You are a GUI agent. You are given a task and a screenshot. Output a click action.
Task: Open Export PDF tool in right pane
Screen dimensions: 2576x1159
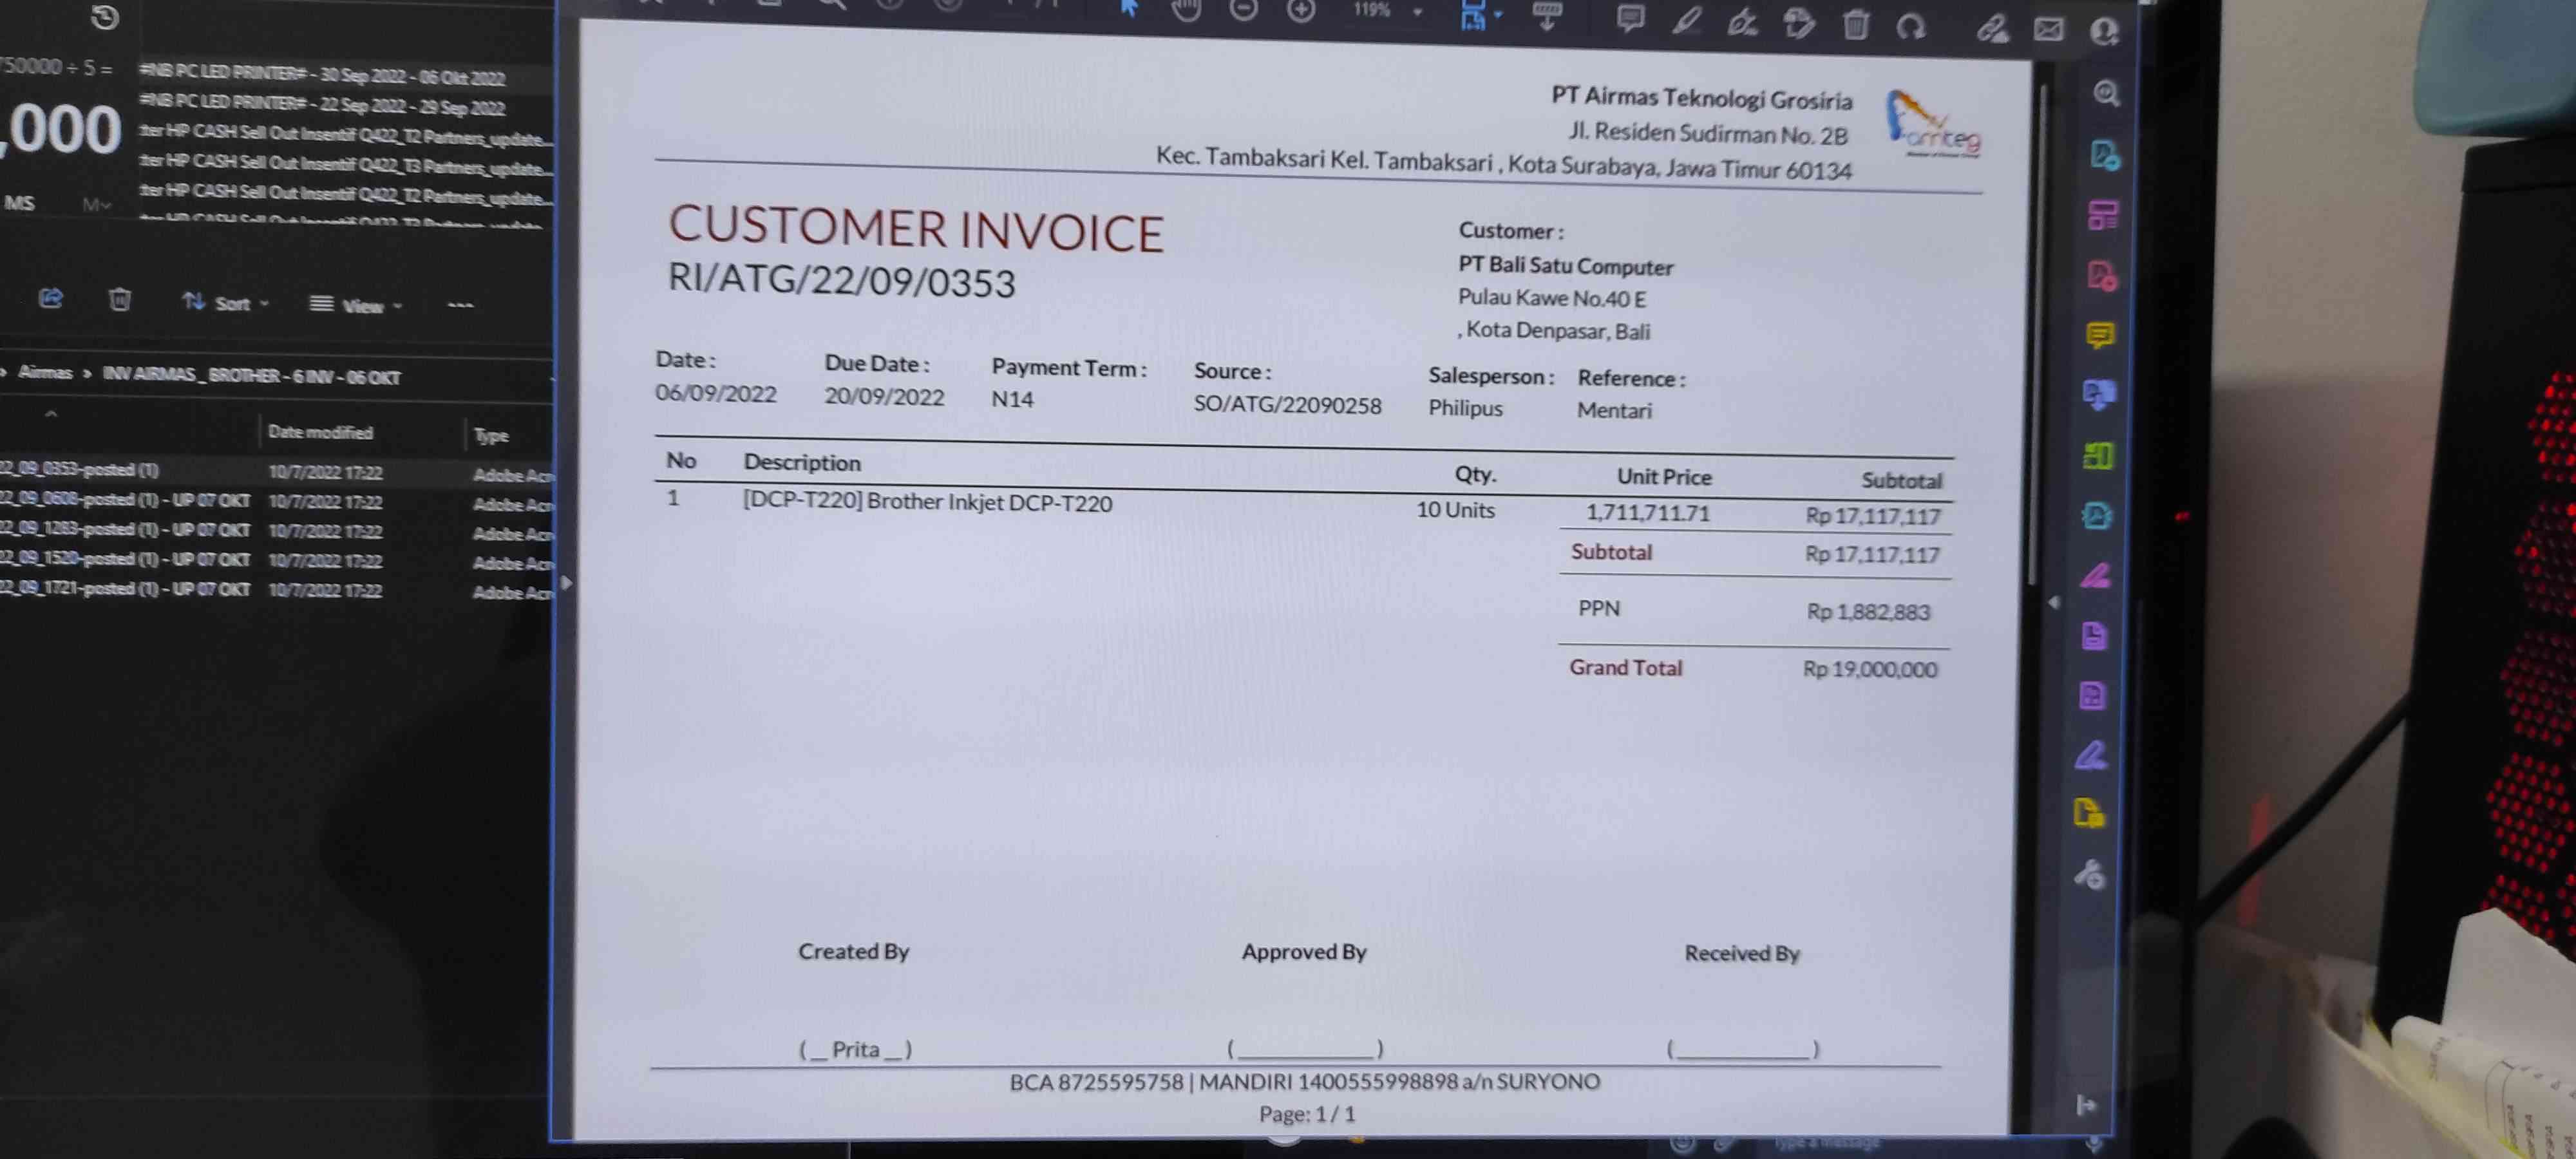[x=2104, y=155]
